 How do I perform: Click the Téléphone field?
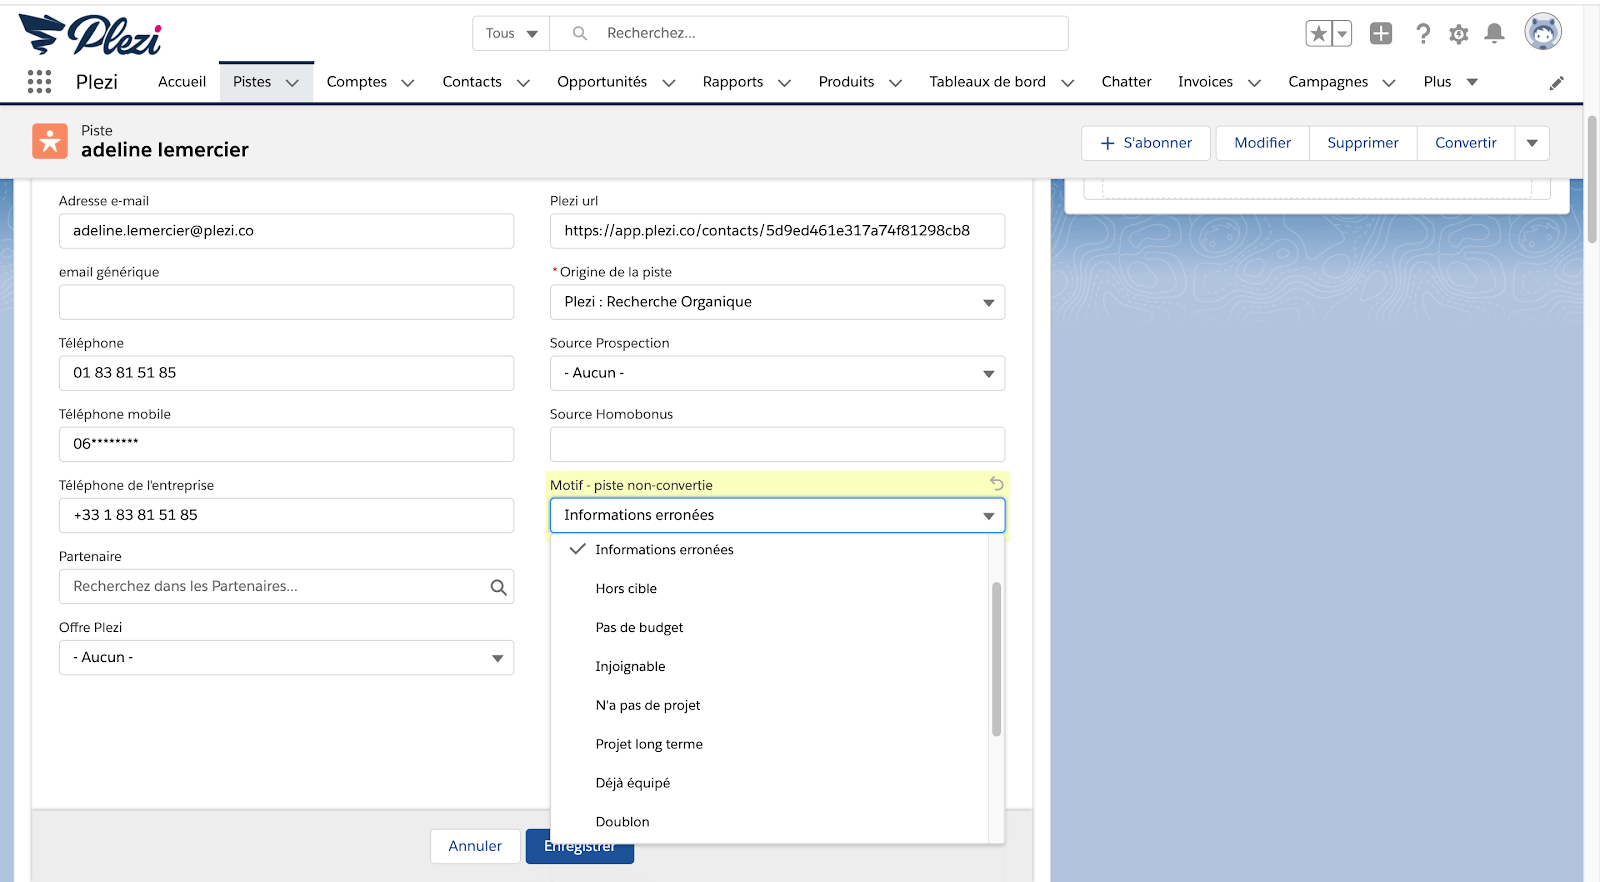[x=286, y=373]
